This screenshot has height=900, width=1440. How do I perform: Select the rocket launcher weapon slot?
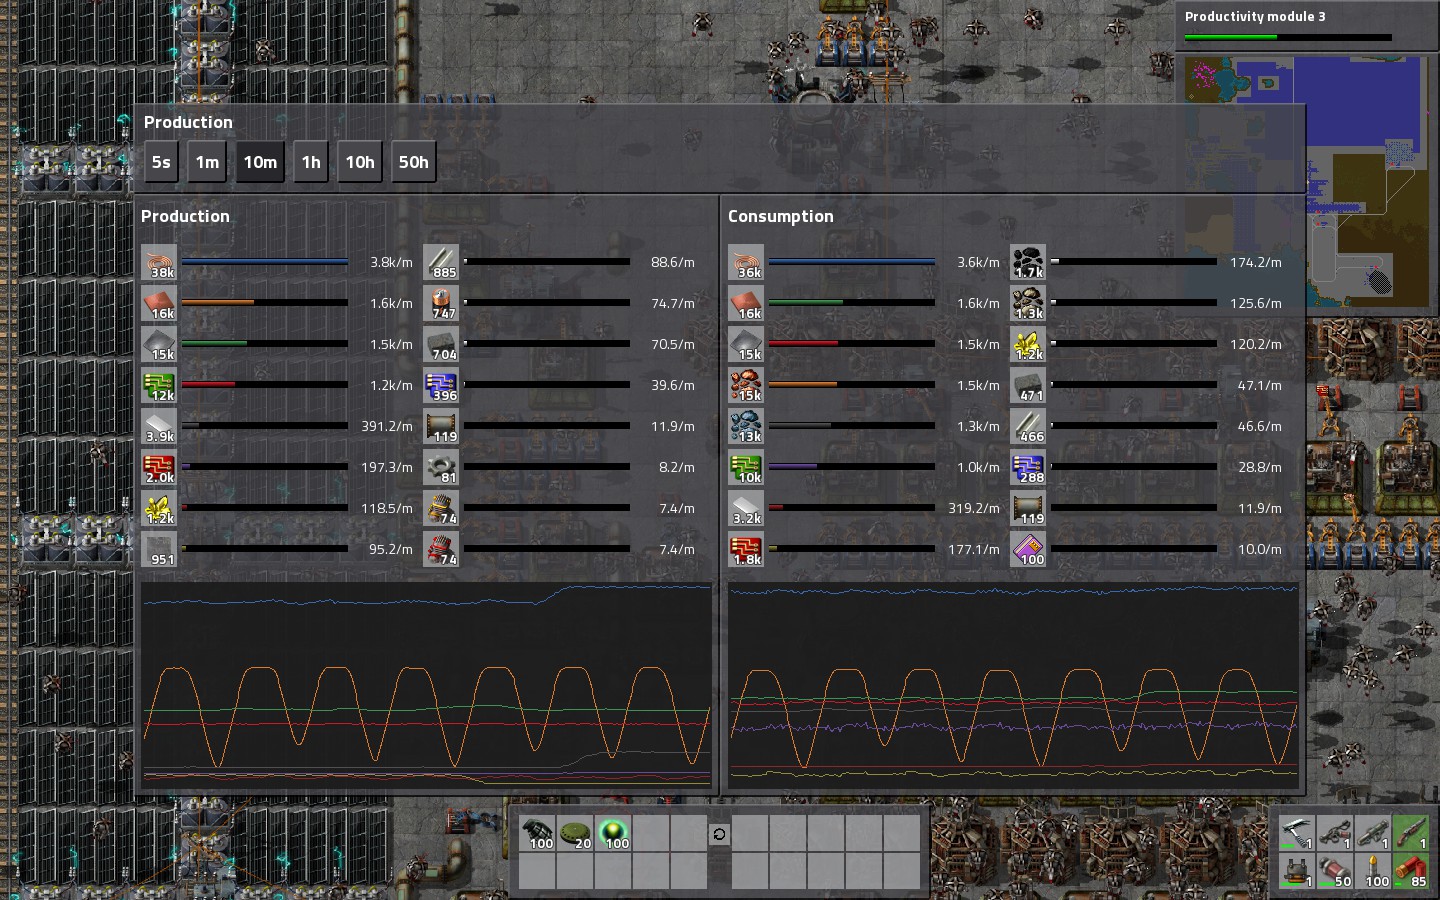coord(1373,833)
